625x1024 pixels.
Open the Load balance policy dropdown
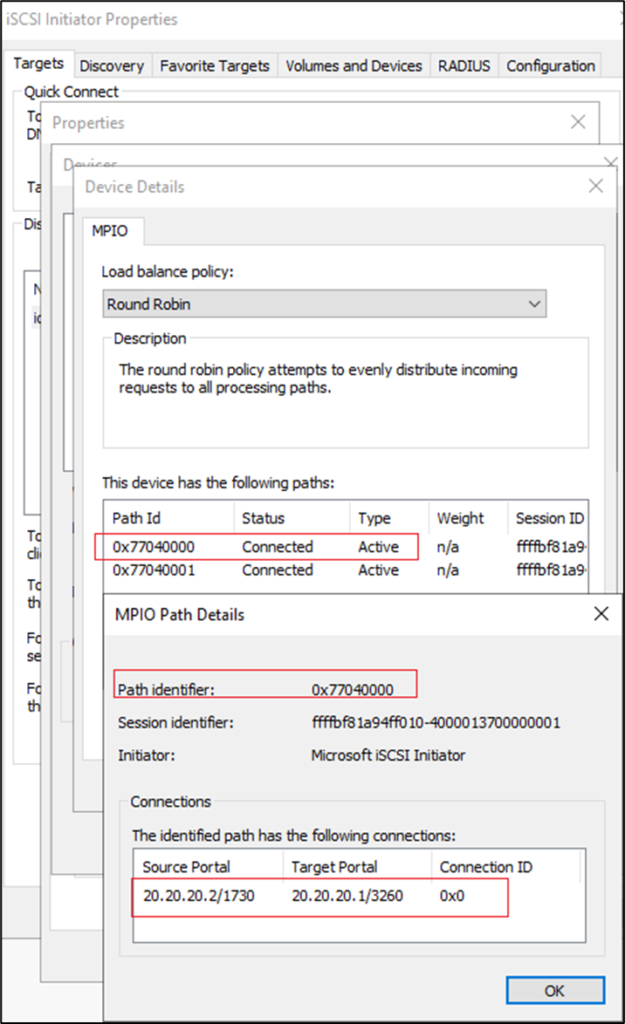tap(325, 304)
